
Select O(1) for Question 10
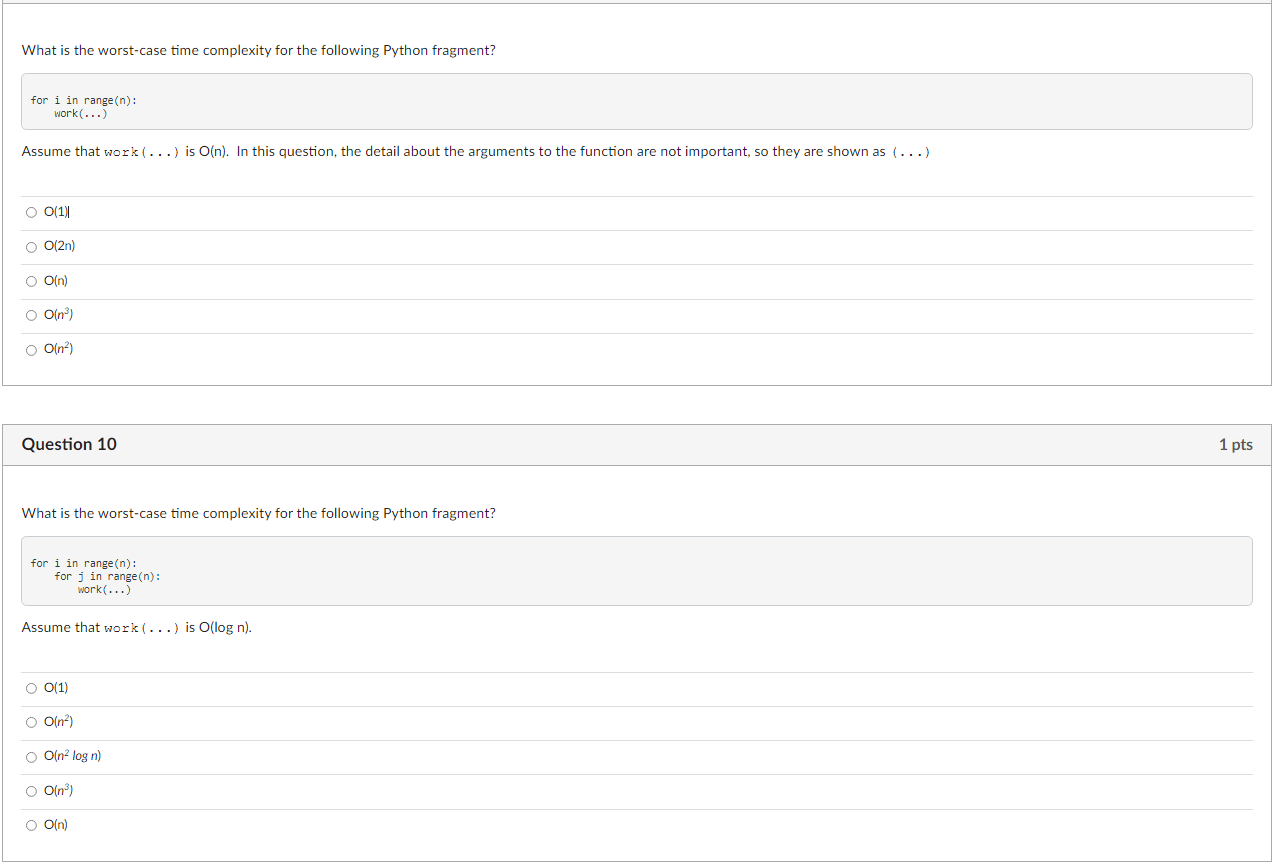click(31, 687)
